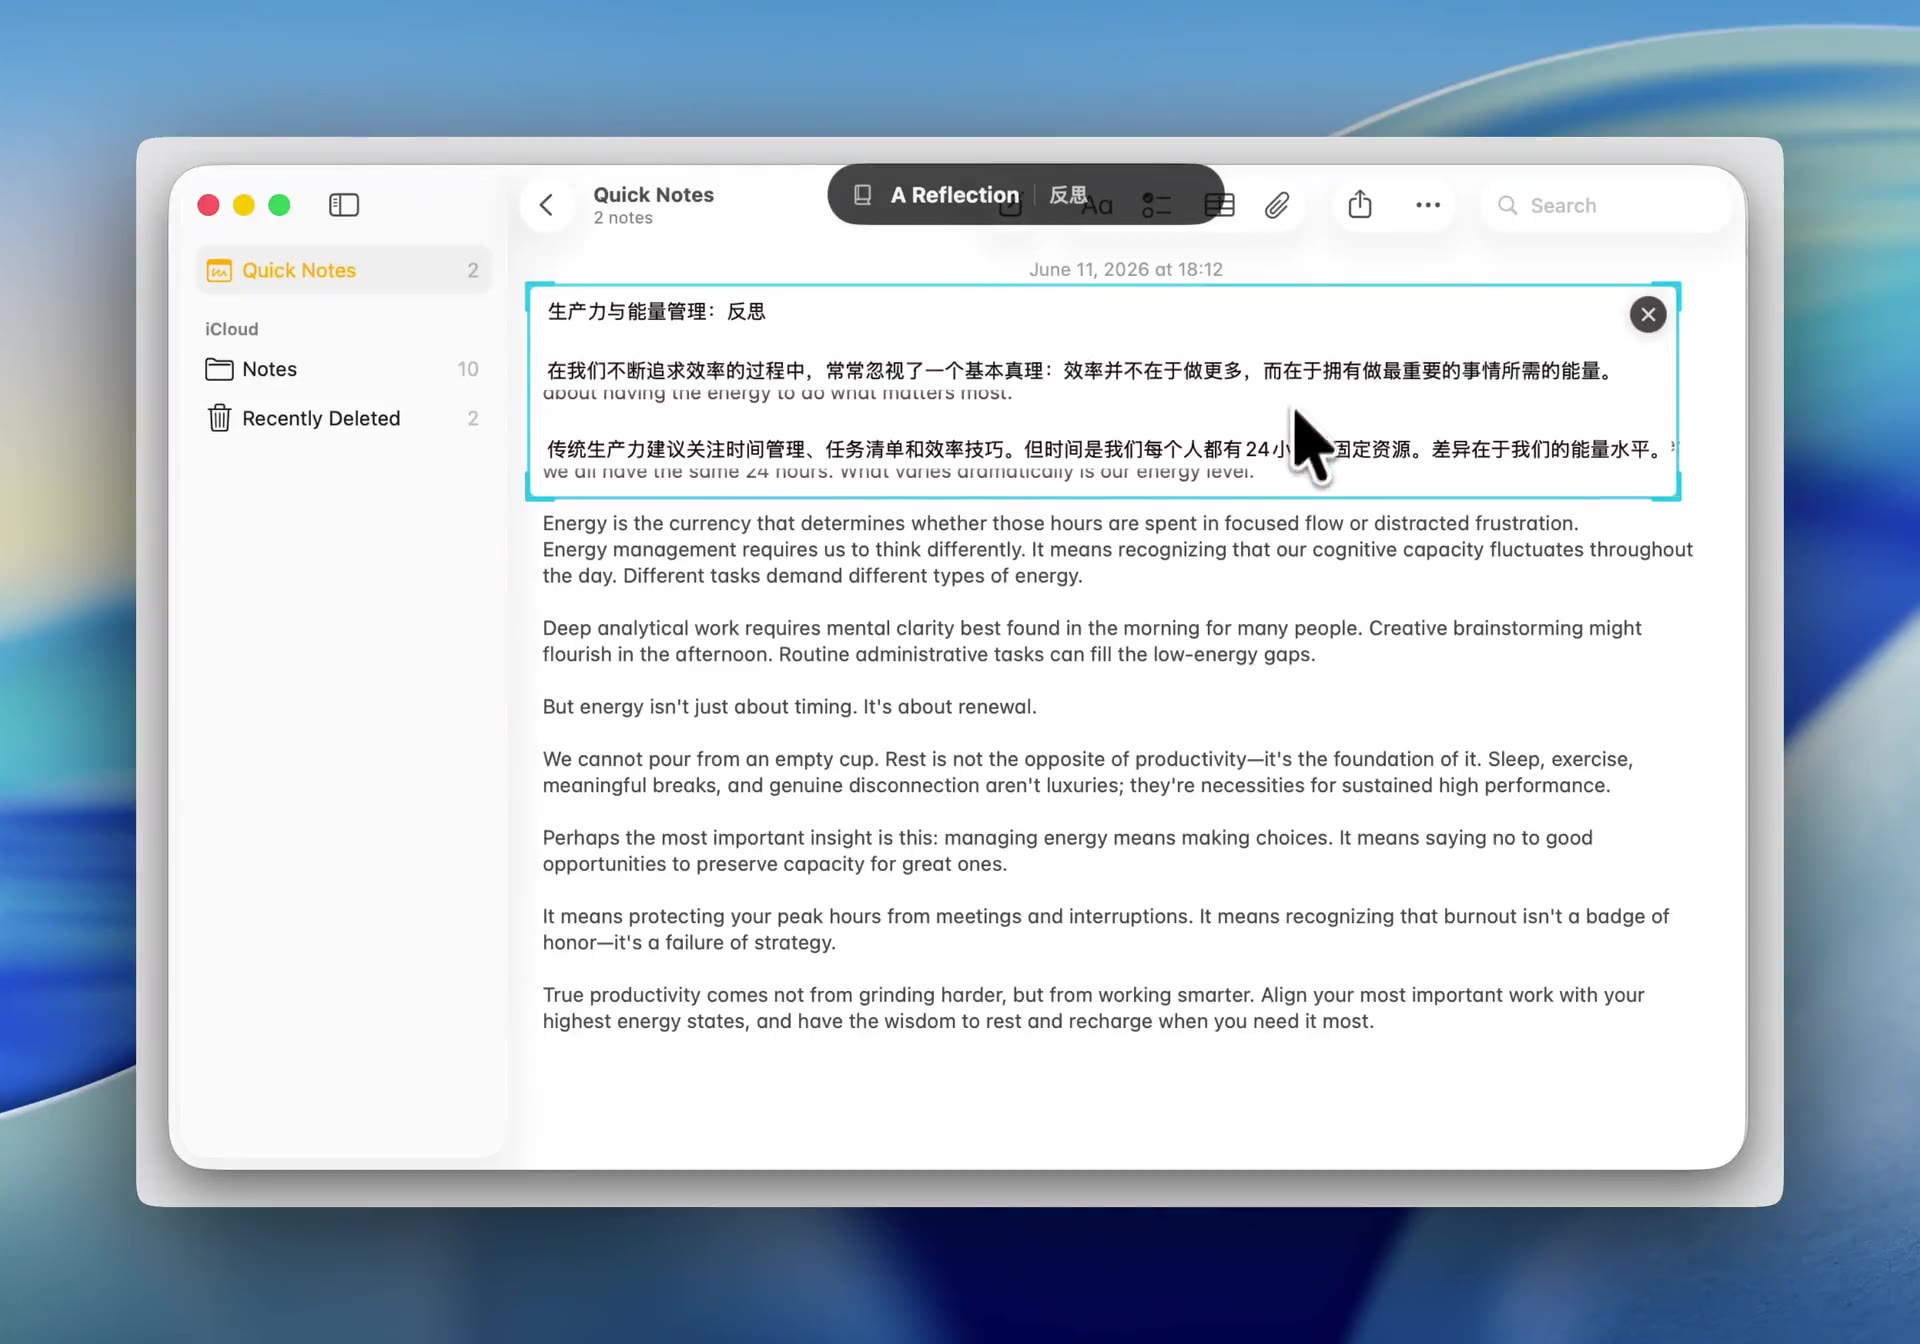Viewport: 1920px width, 1344px height.
Task: Click the Quick Notes 2 notes heading
Action: (x=653, y=205)
